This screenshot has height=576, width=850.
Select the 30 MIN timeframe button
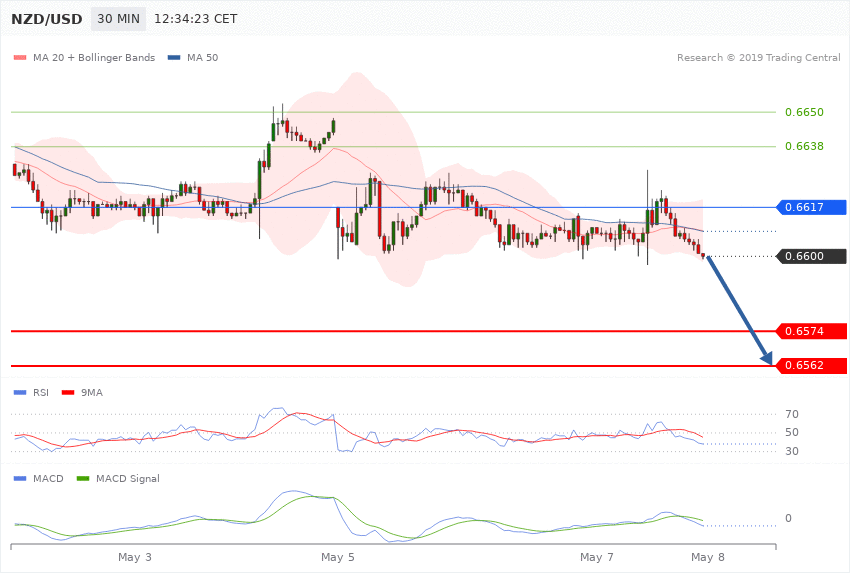click(118, 19)
